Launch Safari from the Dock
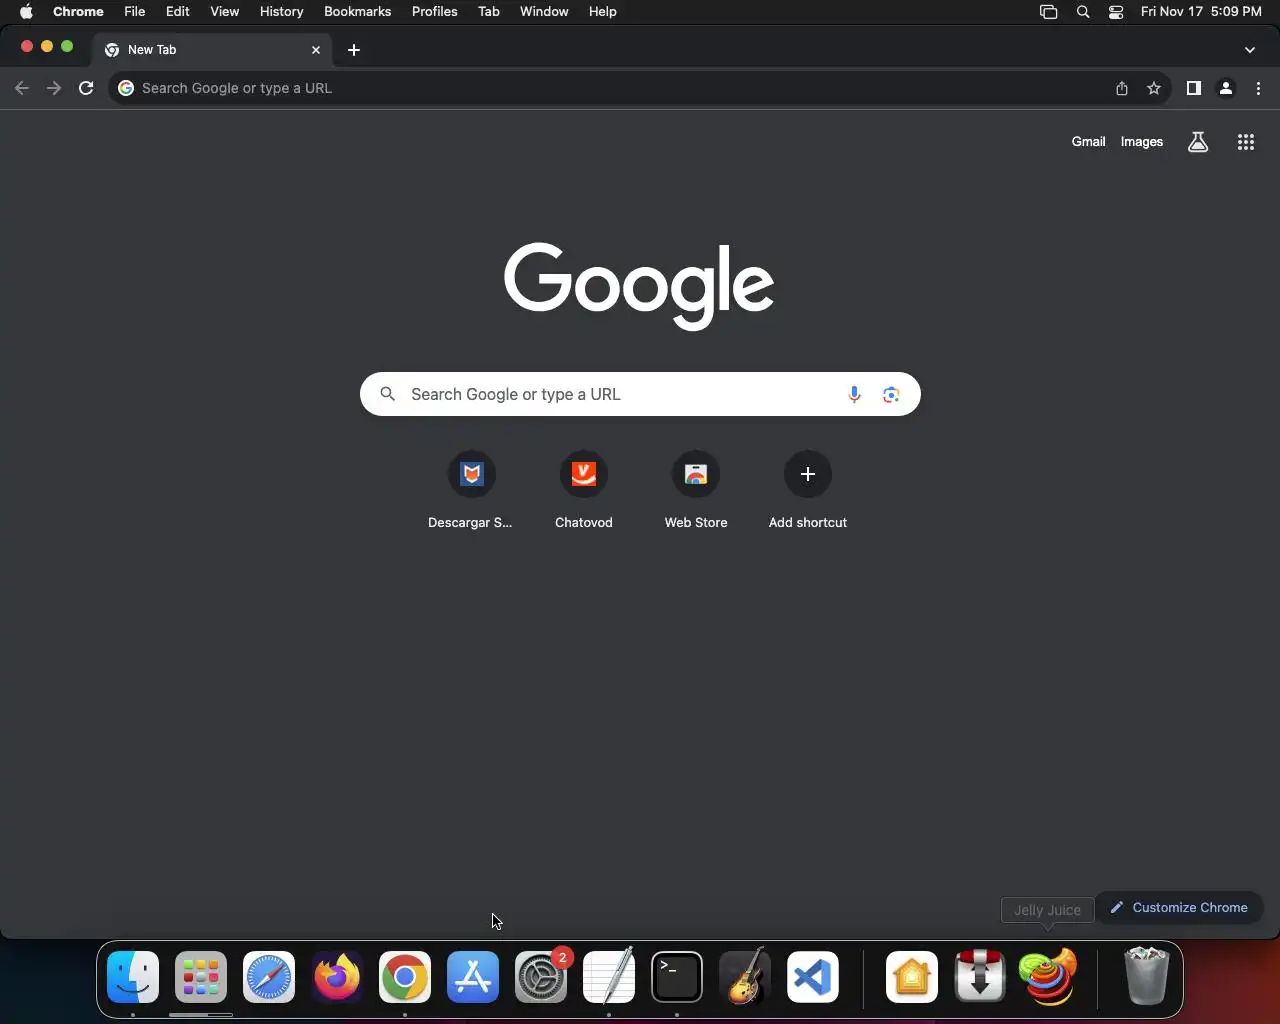The image size is (1280, 1024). coord(269,977)
